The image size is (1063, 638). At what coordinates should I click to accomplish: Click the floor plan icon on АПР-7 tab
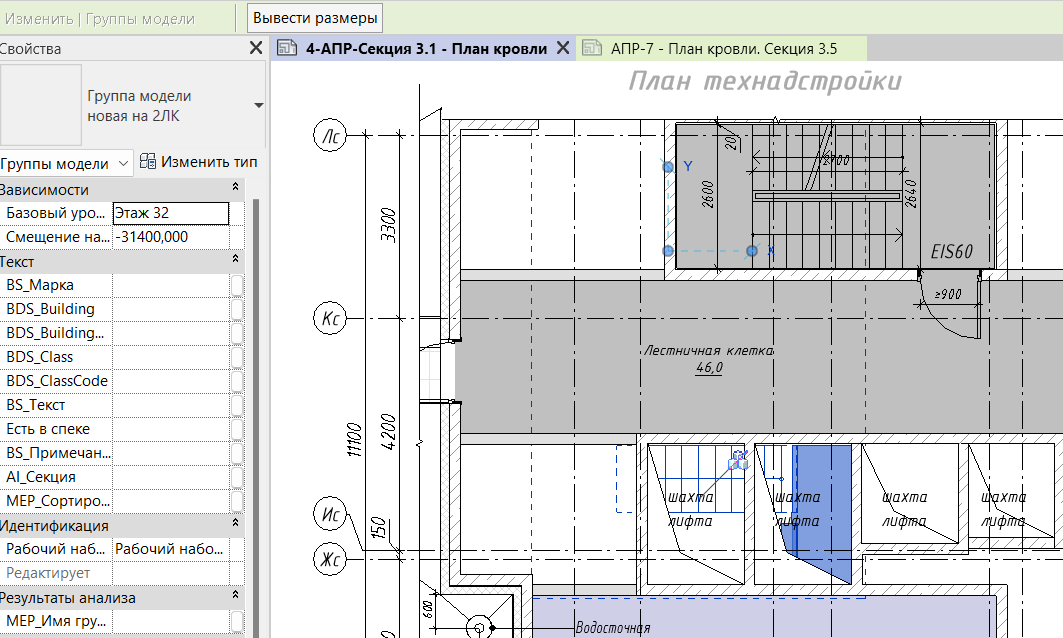coord(592,48)
